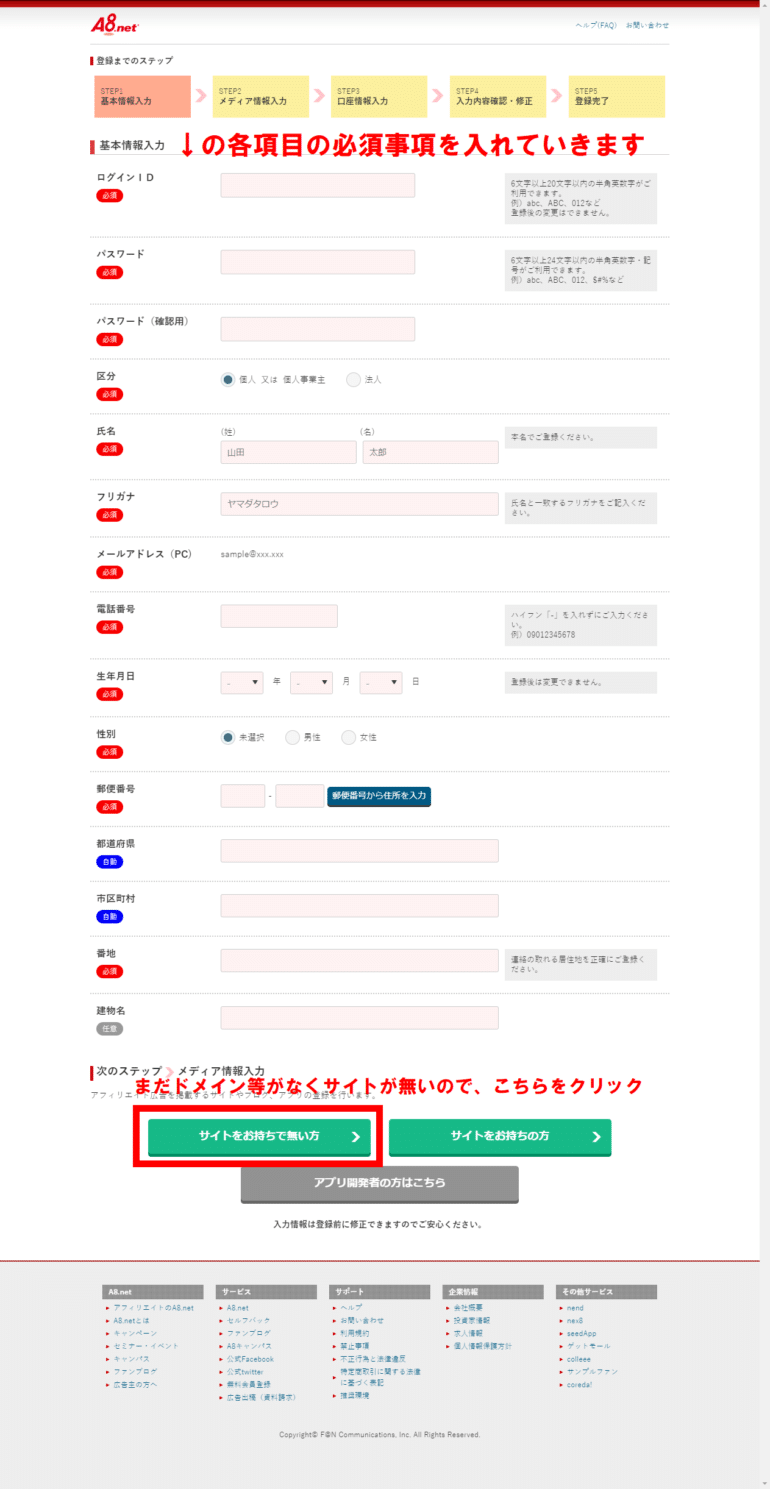Open footer link 推奨環境
Image resolution: width=770 pixels, height=1489 pixels.
(x=354, y=1396)
